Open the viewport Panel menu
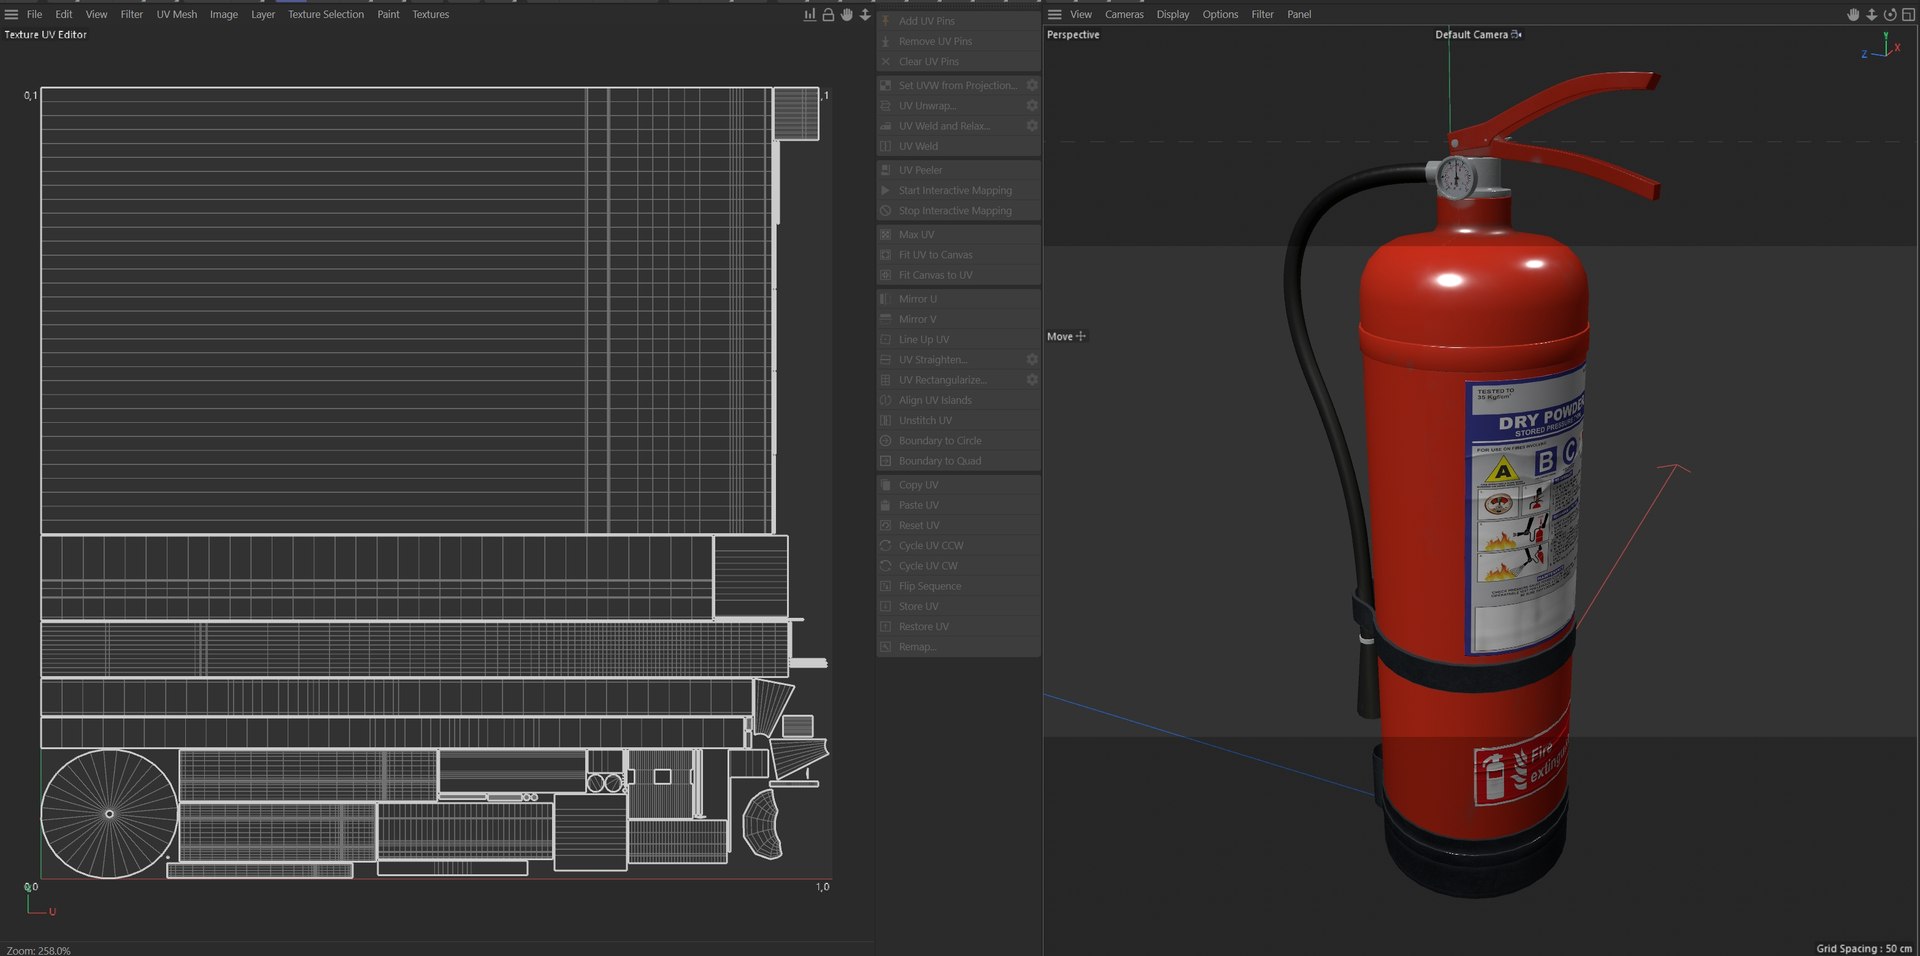This screenshot has height=956, width=1920. tap(1299, 14)
